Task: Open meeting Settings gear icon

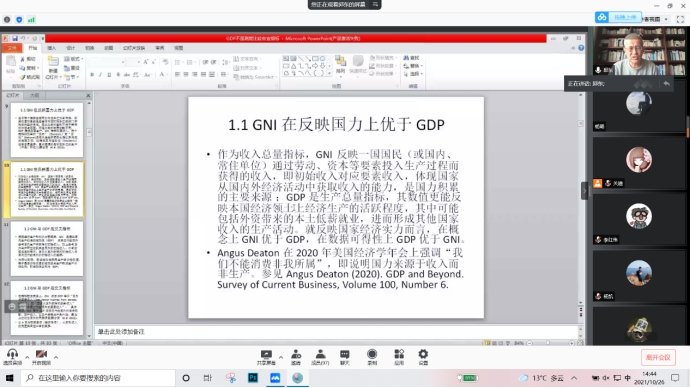Action: point(423,357)
